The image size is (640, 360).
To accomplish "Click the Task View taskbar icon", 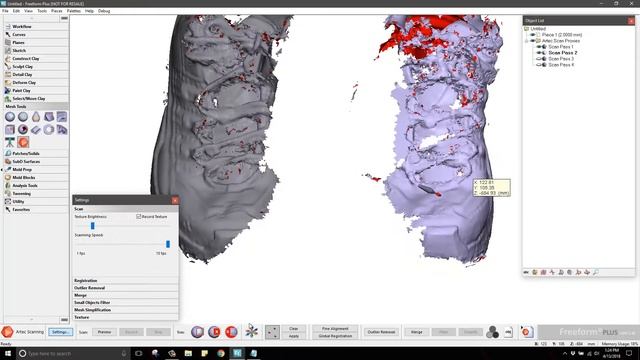I will point(139,353).
